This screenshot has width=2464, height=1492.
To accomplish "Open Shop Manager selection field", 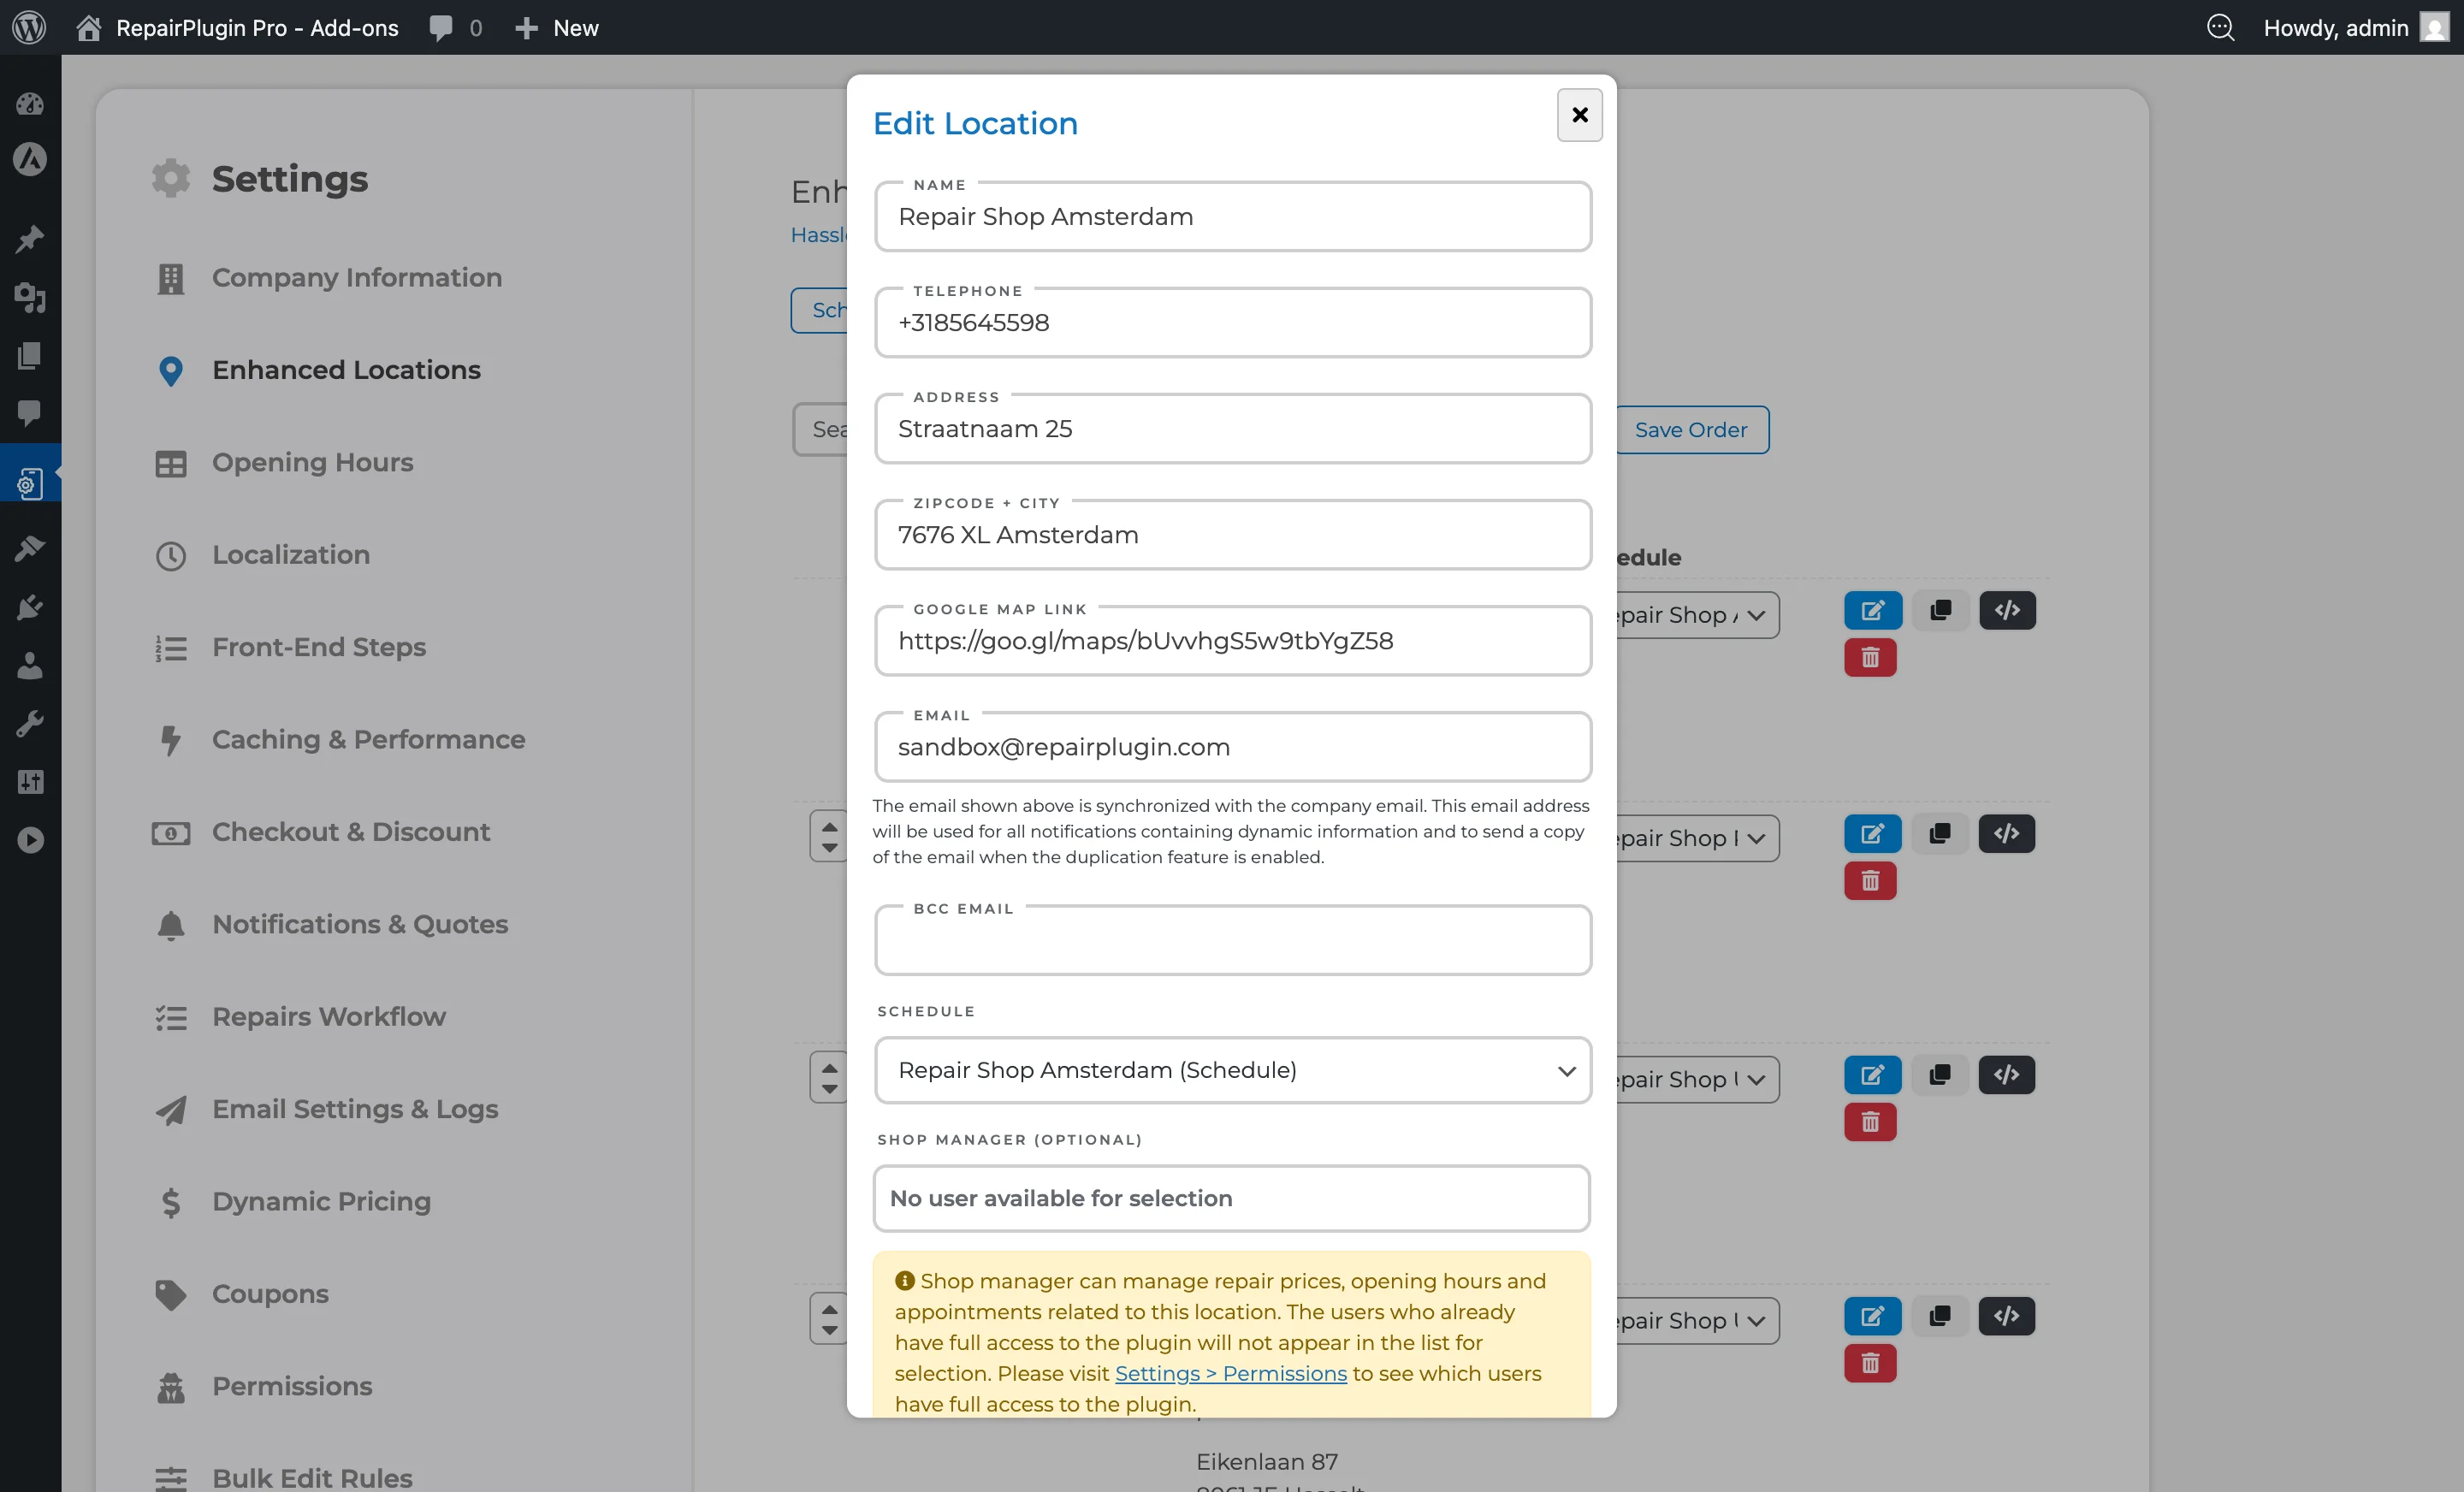I will pos(1231,1198).
